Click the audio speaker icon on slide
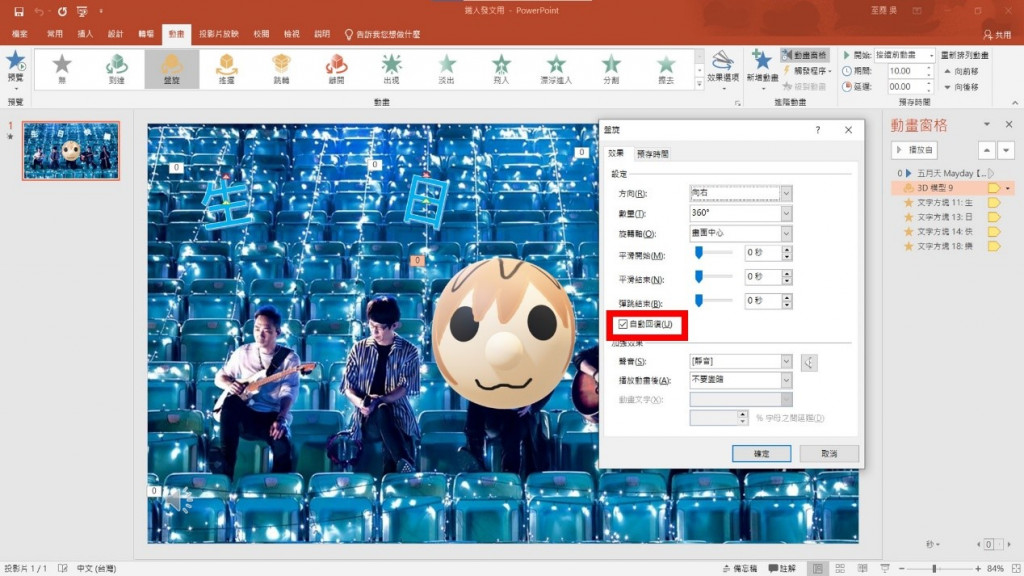The image size is (1024, 576). [178, 500]
